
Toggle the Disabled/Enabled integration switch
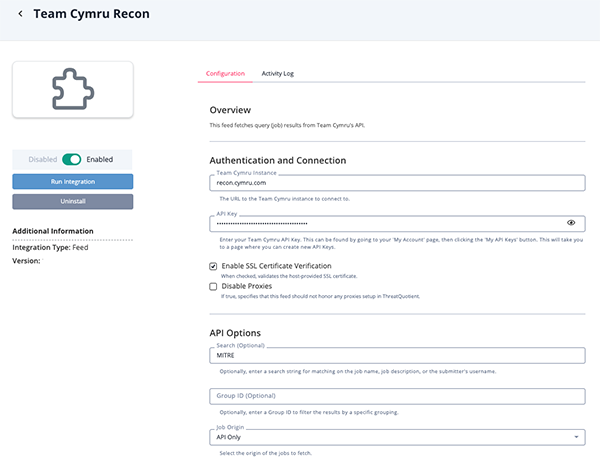(x=72, y=159)
